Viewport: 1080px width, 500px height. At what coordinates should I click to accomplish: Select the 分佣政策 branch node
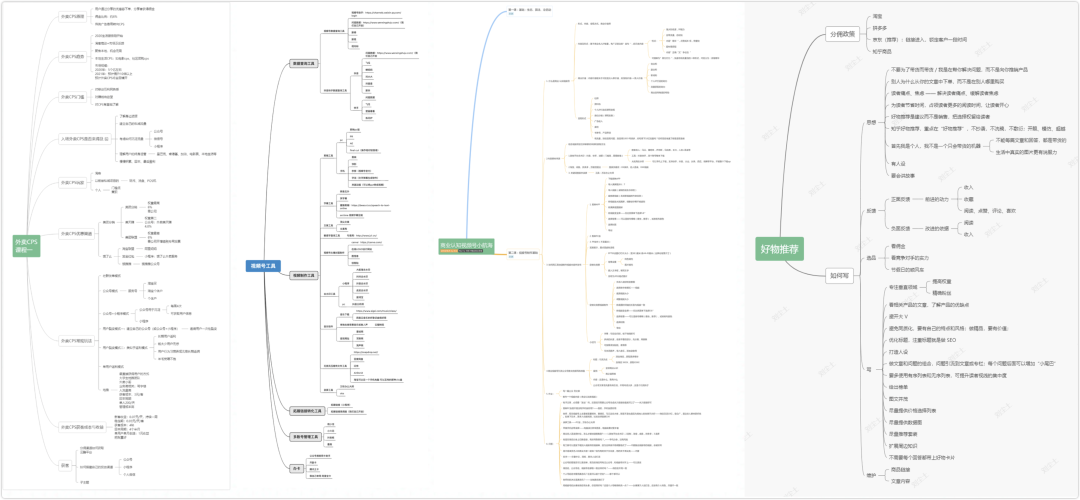842,34
